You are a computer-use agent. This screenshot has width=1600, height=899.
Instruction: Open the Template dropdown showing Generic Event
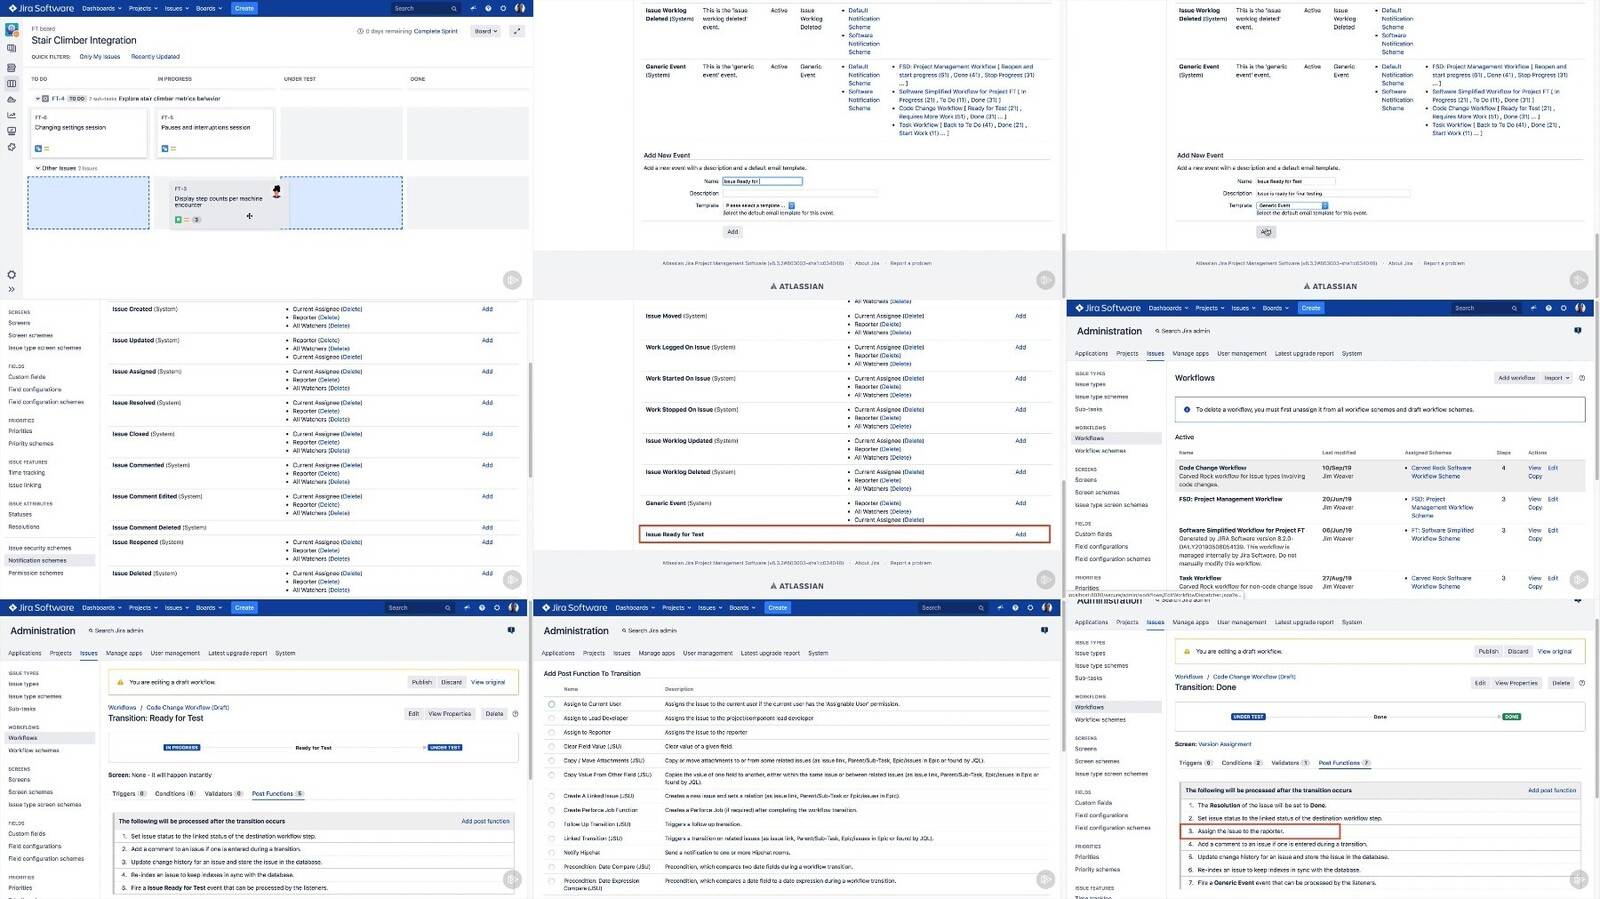pyautogui.click(x=1292, y=205)
